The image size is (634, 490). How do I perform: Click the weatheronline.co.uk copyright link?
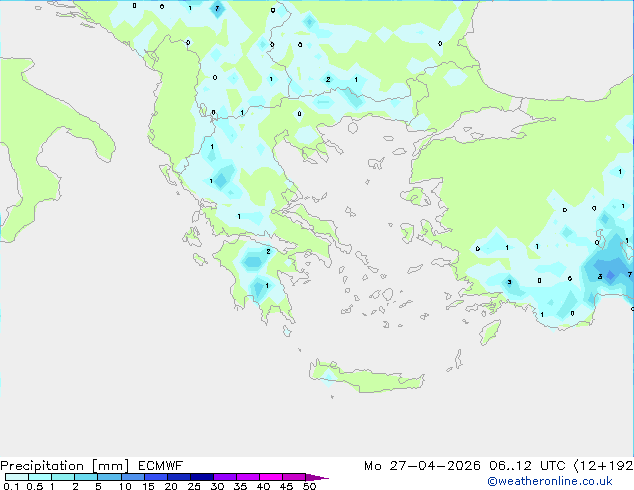tap(550, 481)
